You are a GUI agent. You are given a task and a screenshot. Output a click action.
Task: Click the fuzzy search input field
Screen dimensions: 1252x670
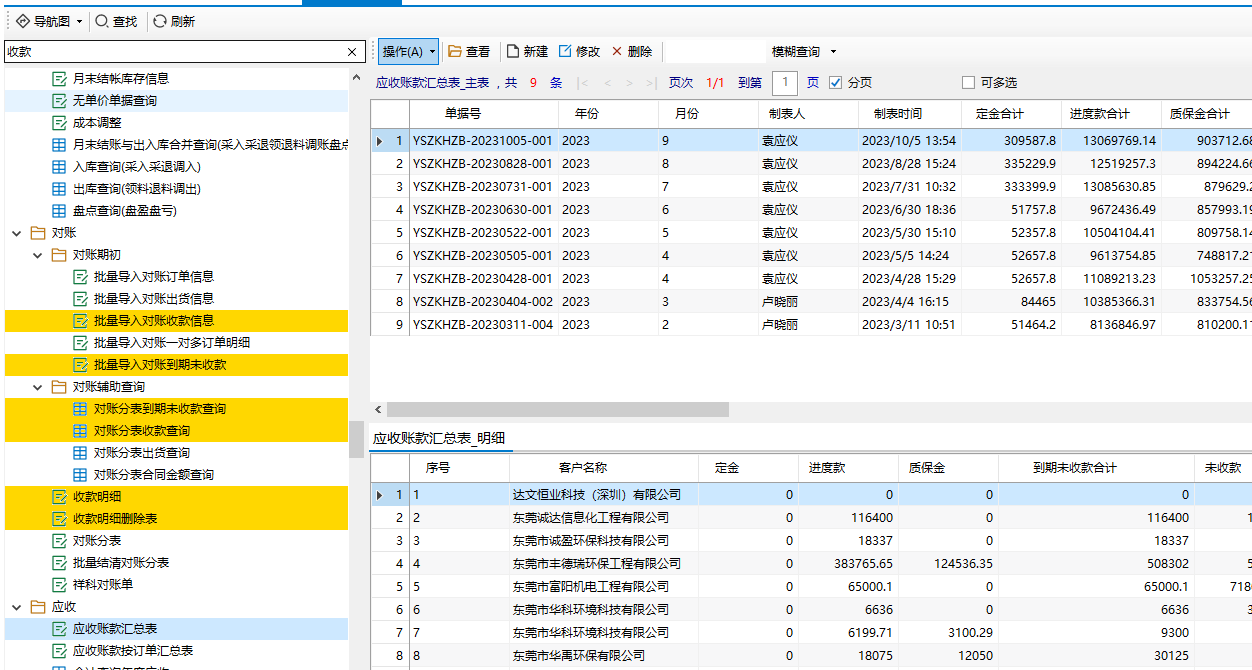click(x=715, y=52)
